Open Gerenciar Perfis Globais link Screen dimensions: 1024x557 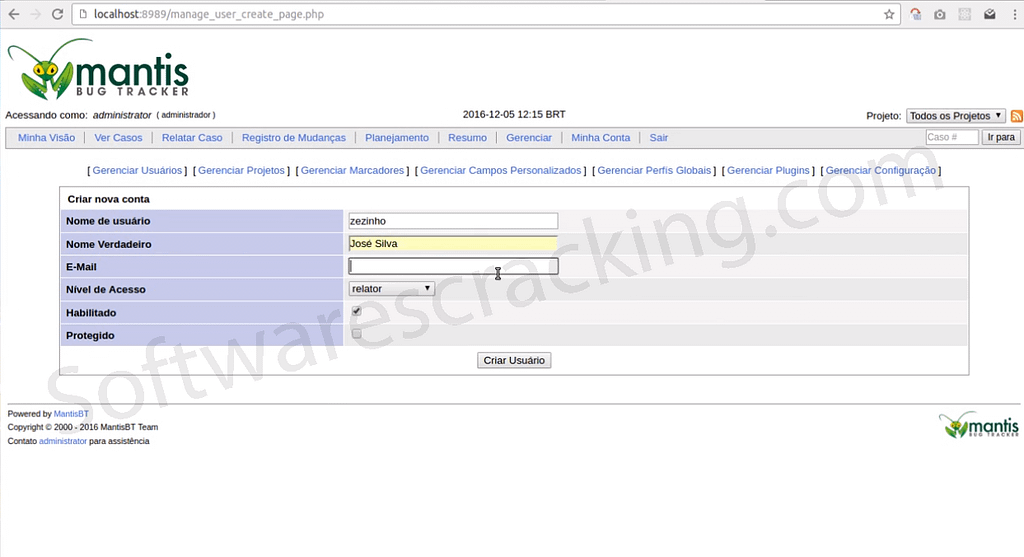click(654, 170)
